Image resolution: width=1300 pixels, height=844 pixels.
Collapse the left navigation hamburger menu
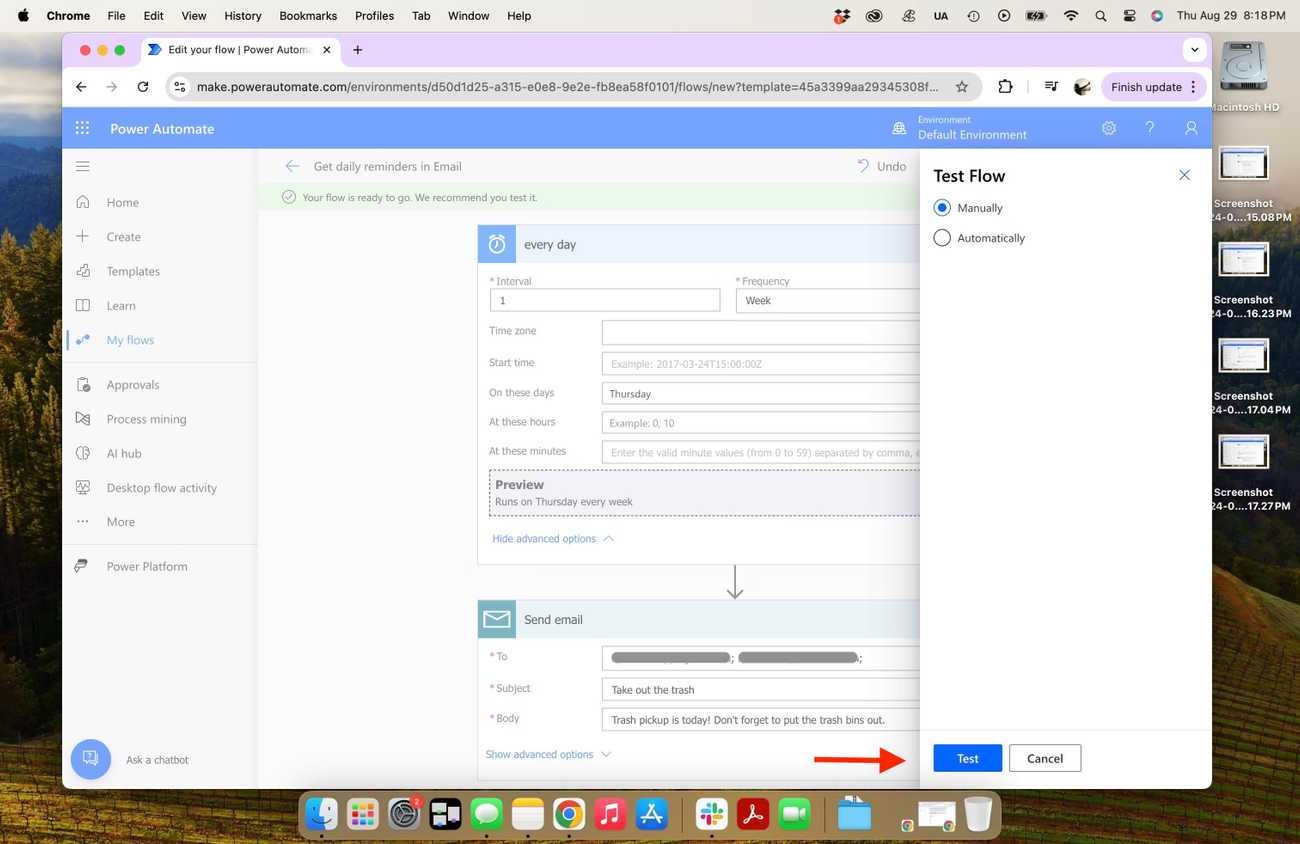[82, 166]
